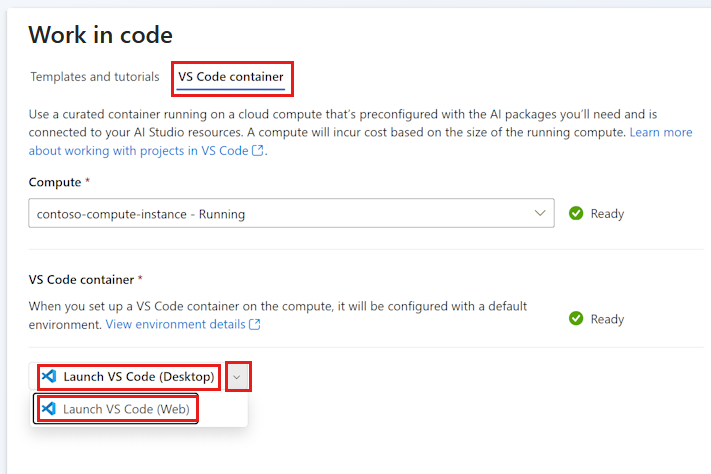The width and height of the screenshot is (711, 474).
Task: Toggle the launch options split-button chevron
Action: 237,376
